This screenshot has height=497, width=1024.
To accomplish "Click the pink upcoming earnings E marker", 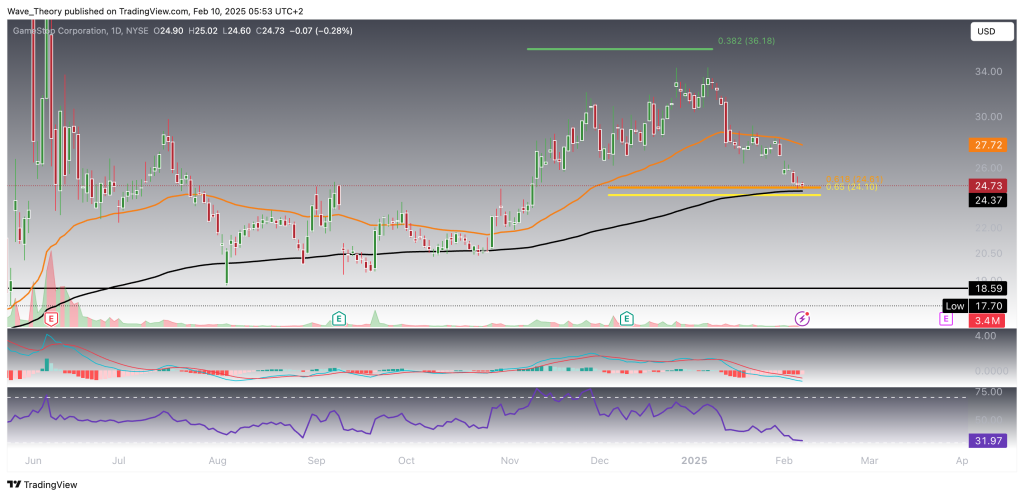I will click(945, 319).
